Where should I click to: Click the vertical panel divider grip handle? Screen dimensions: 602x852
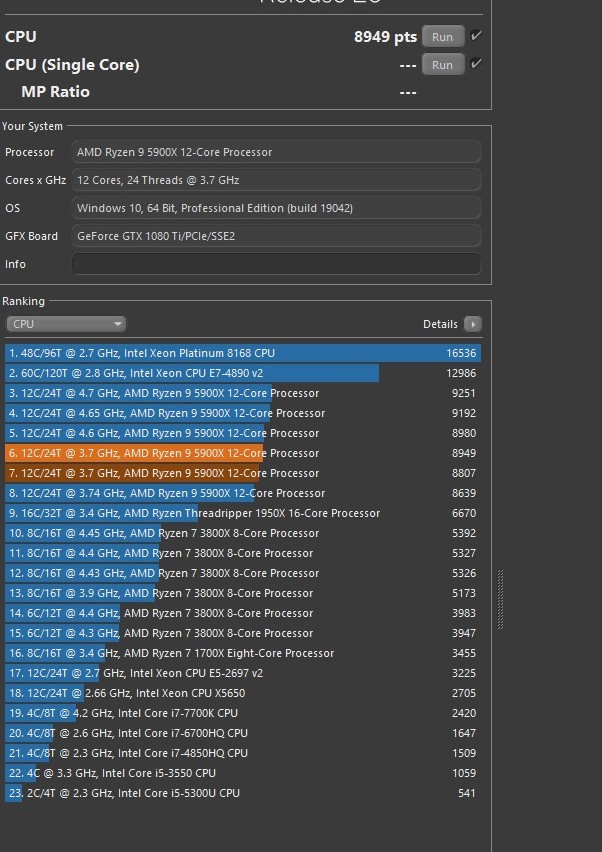[500, 599]
